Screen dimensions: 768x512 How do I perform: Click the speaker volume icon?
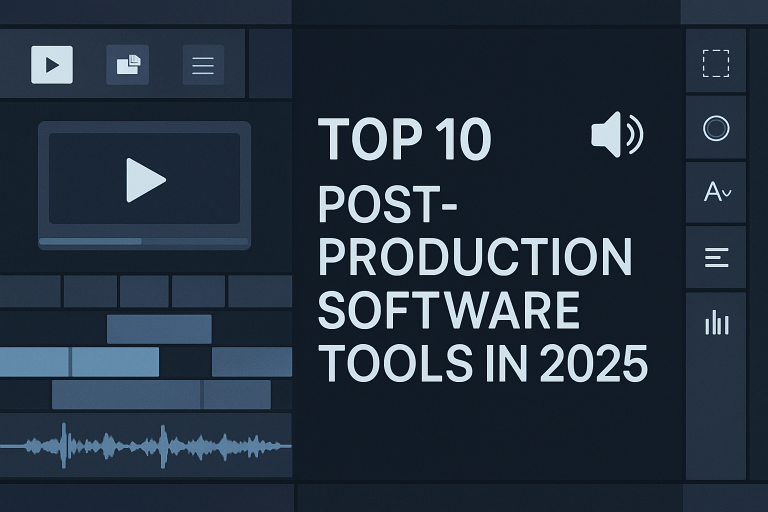point(617,134)
